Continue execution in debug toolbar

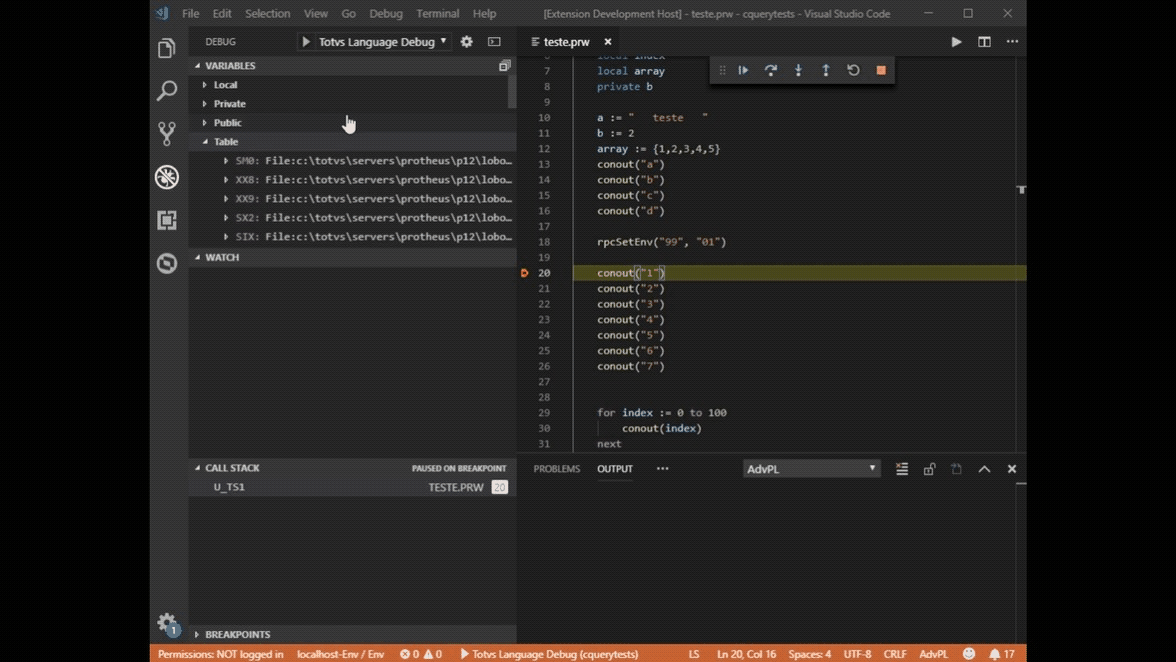pos(743,70)
